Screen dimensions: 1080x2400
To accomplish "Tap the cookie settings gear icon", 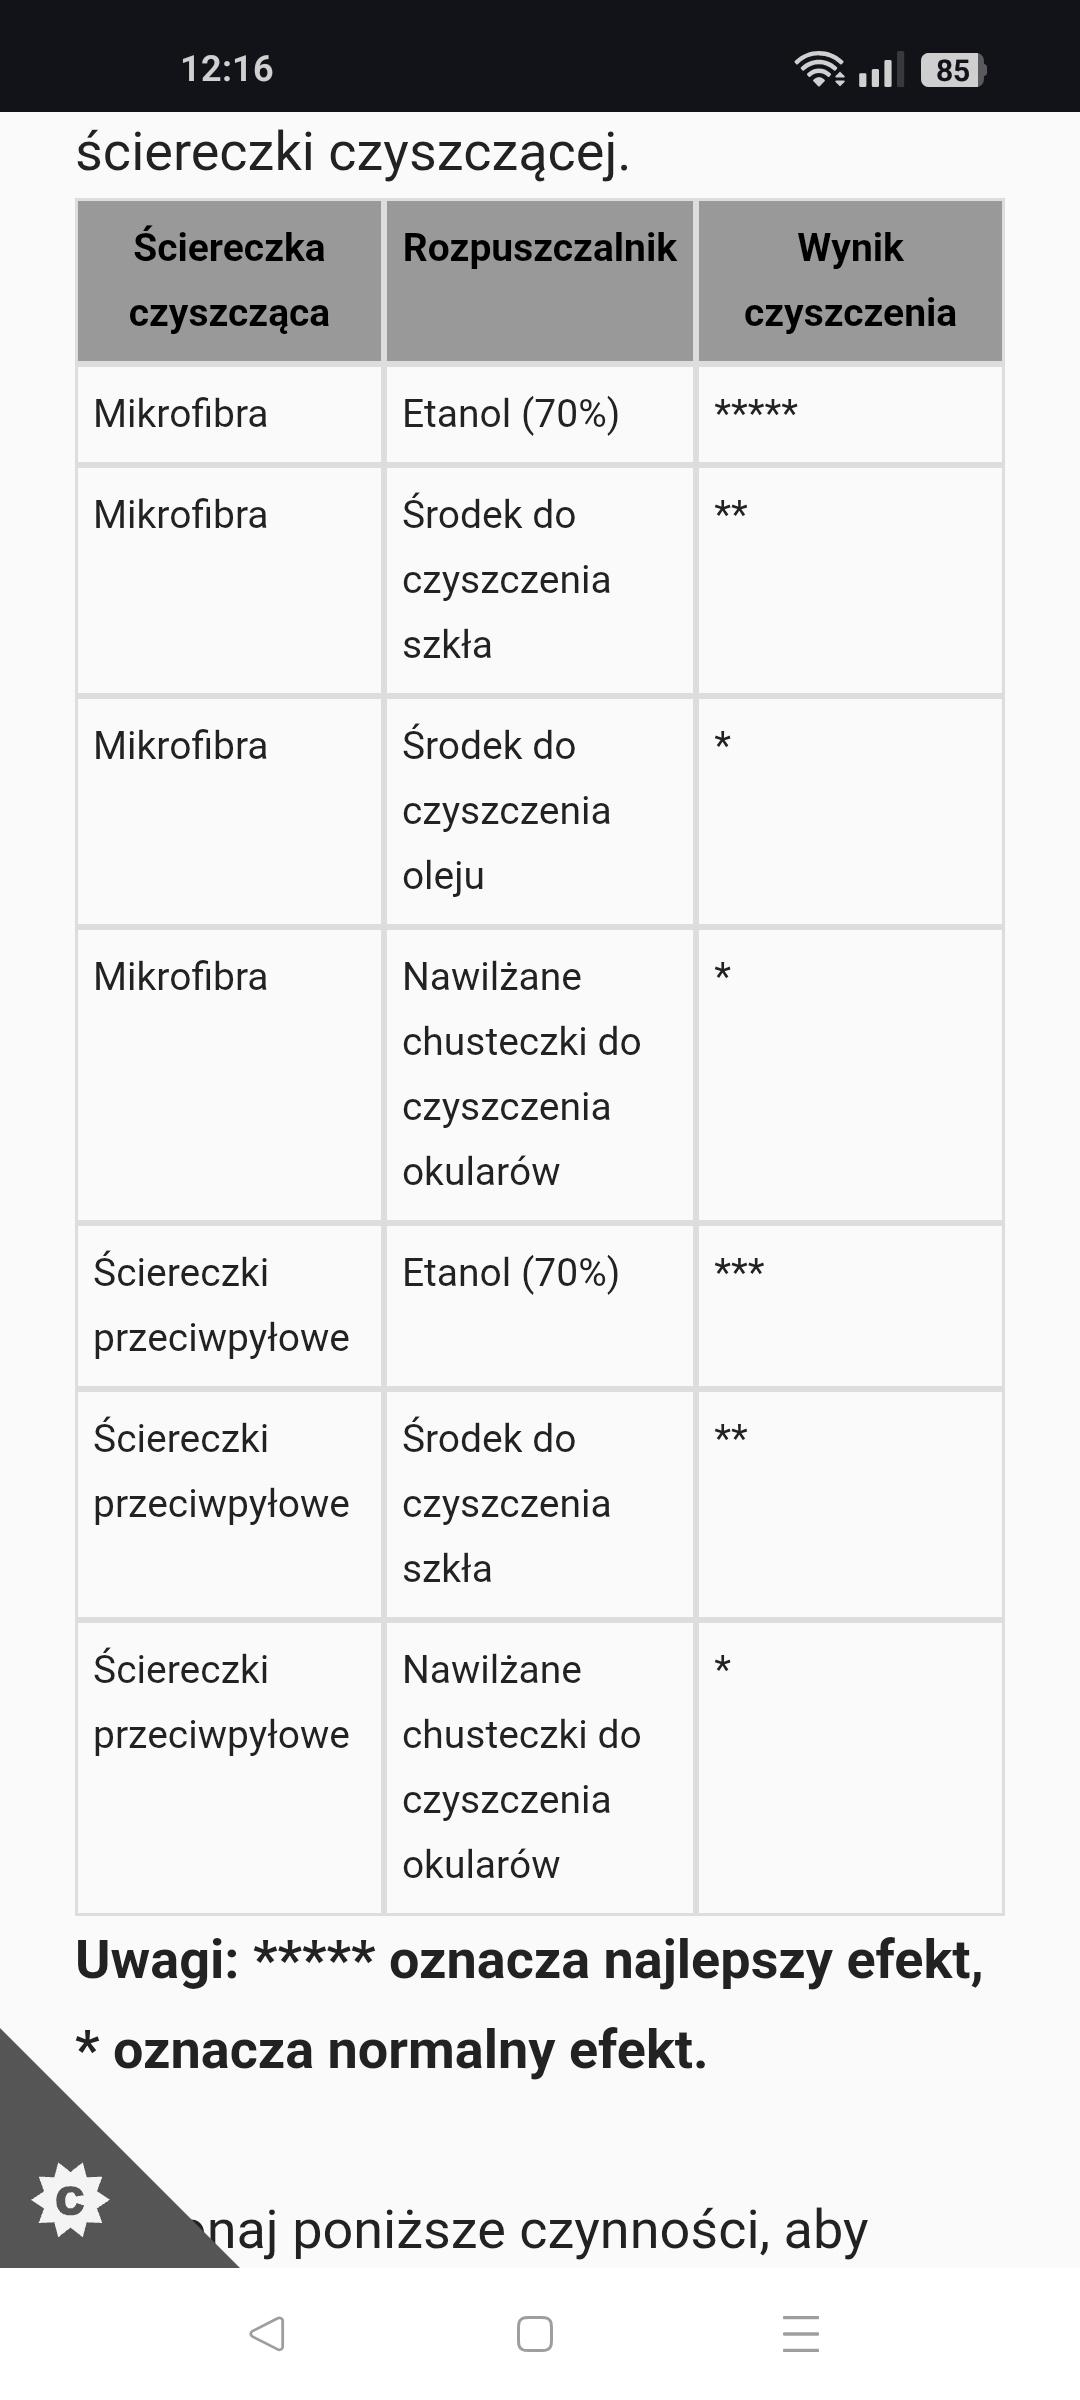I will coord(69,2199).
